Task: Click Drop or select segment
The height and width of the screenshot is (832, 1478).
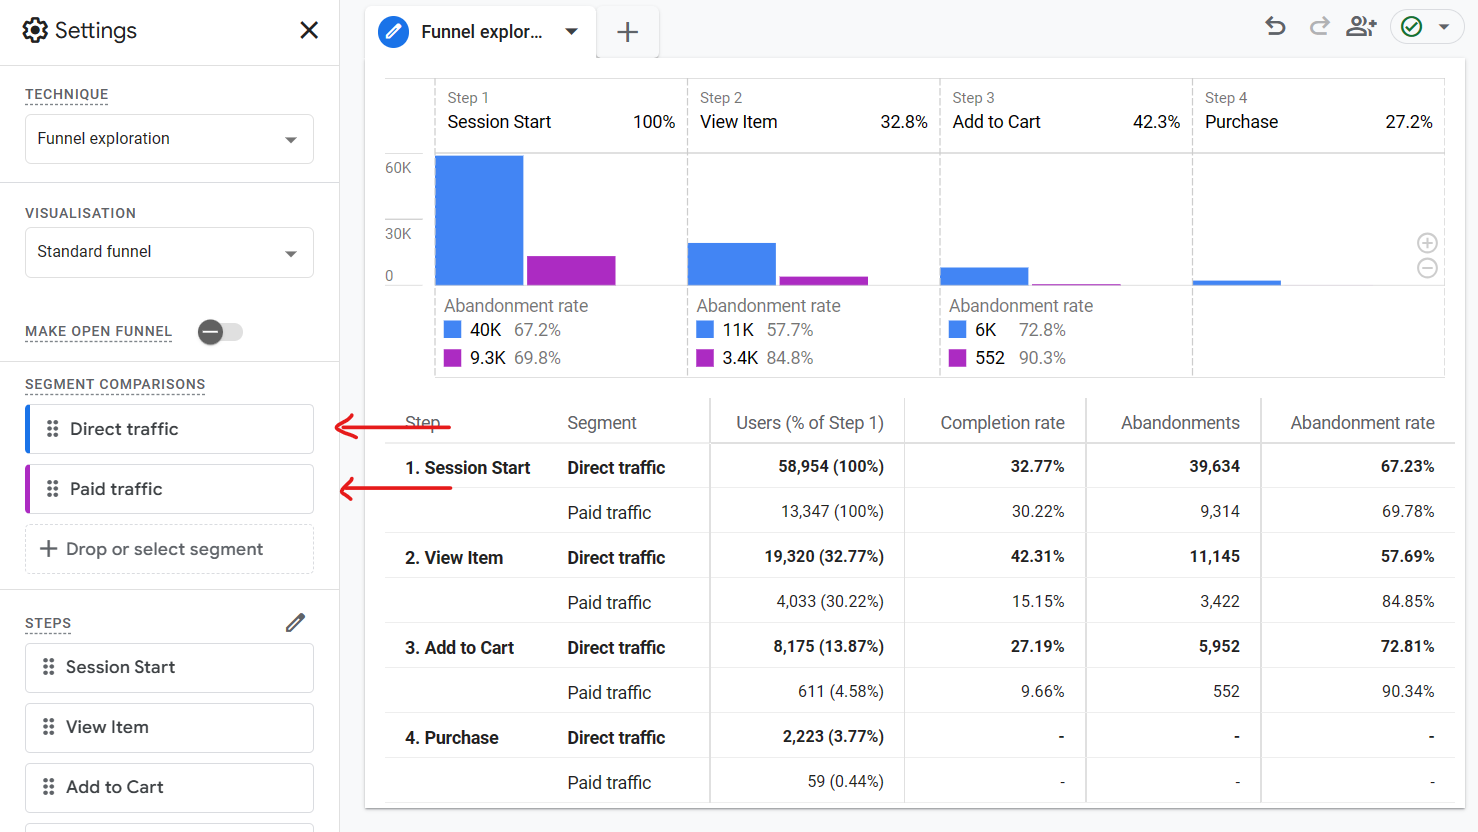Action: 169,549
